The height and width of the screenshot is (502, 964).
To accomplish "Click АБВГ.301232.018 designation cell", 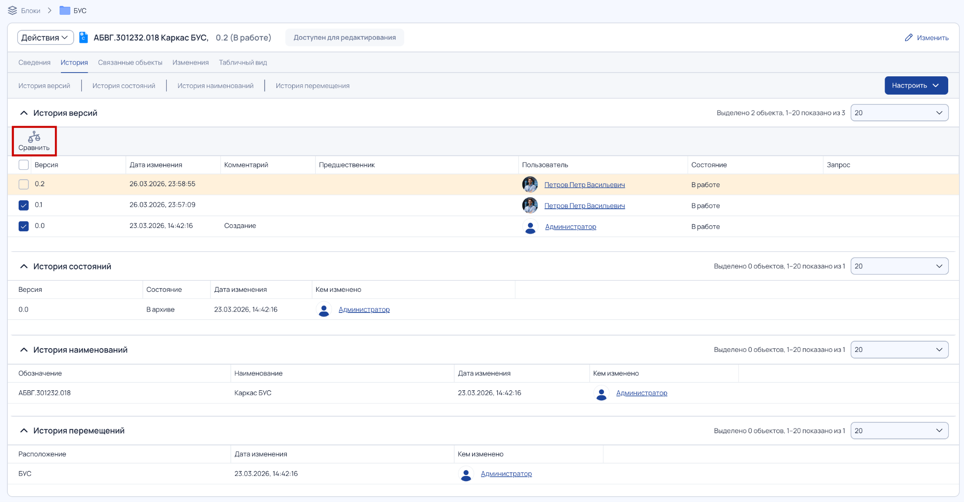I will (44, 393).
